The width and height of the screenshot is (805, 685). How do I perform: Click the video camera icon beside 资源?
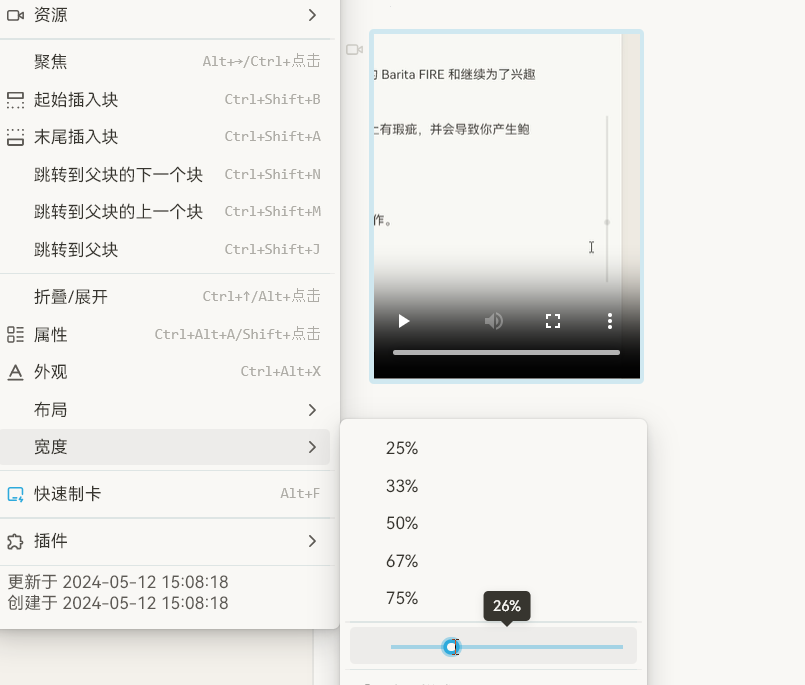click(x=15, y=15)
